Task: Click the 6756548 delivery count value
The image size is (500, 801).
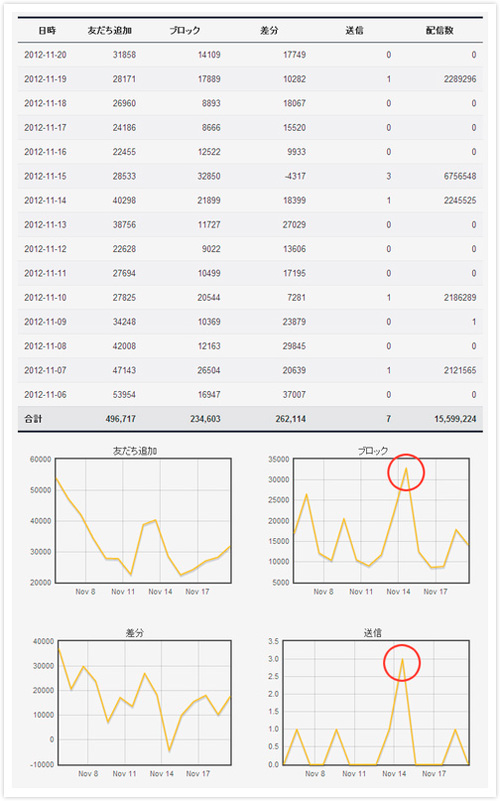Action: [x=460, y=176]
